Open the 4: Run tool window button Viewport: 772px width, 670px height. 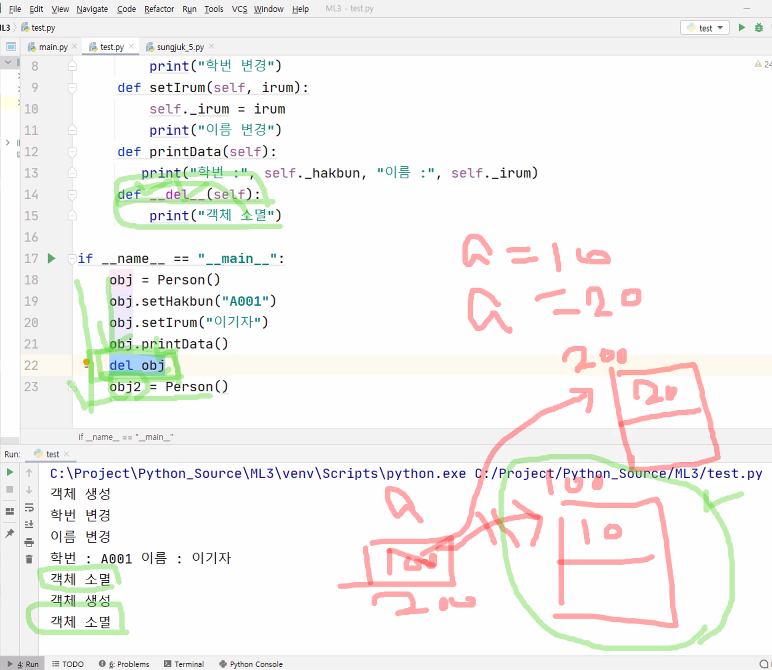[23, 664]
